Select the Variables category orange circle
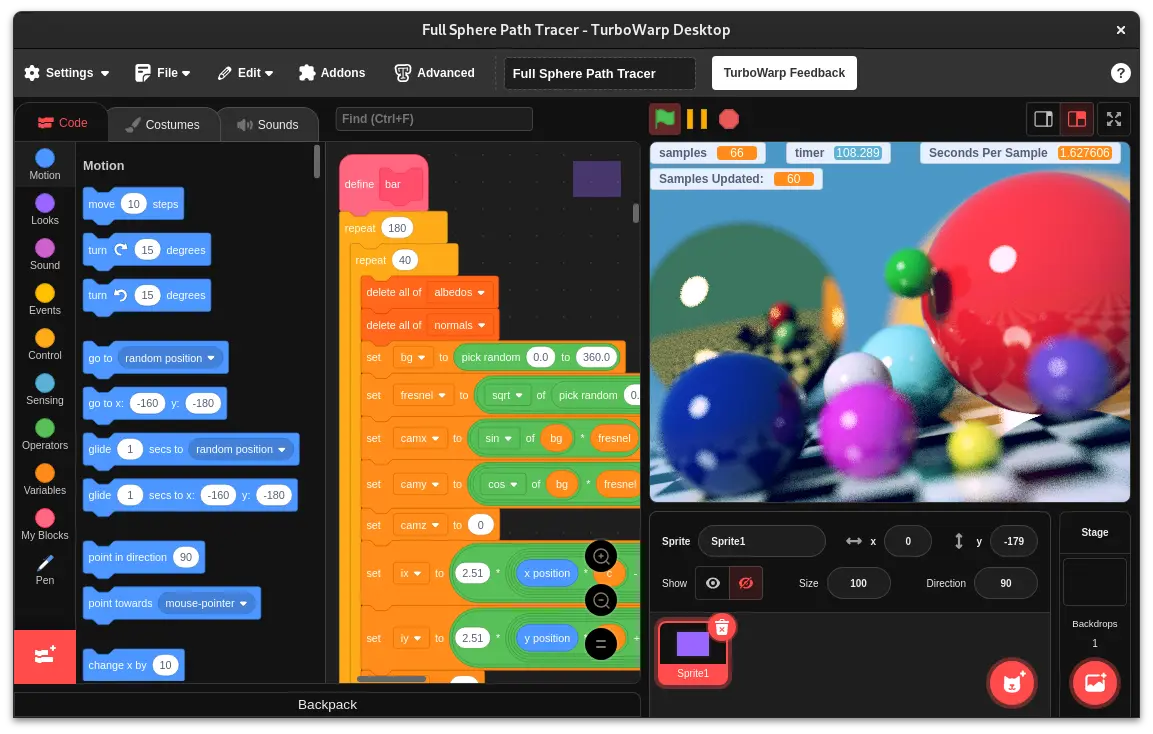This screenshot has height=734, width=1153. coord(45,474)
